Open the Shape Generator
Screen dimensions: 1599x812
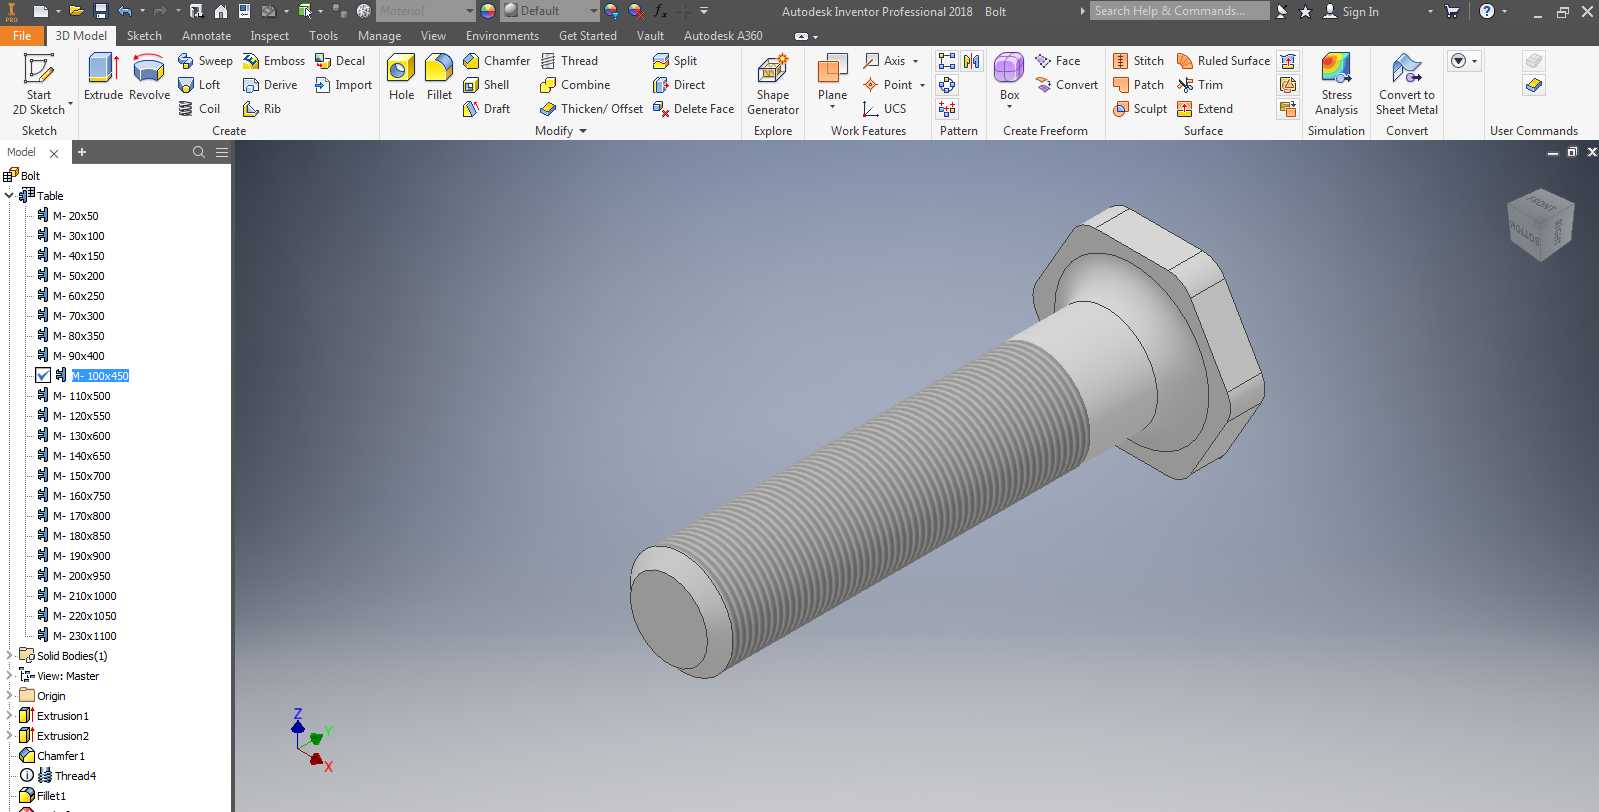click(772, 85)
